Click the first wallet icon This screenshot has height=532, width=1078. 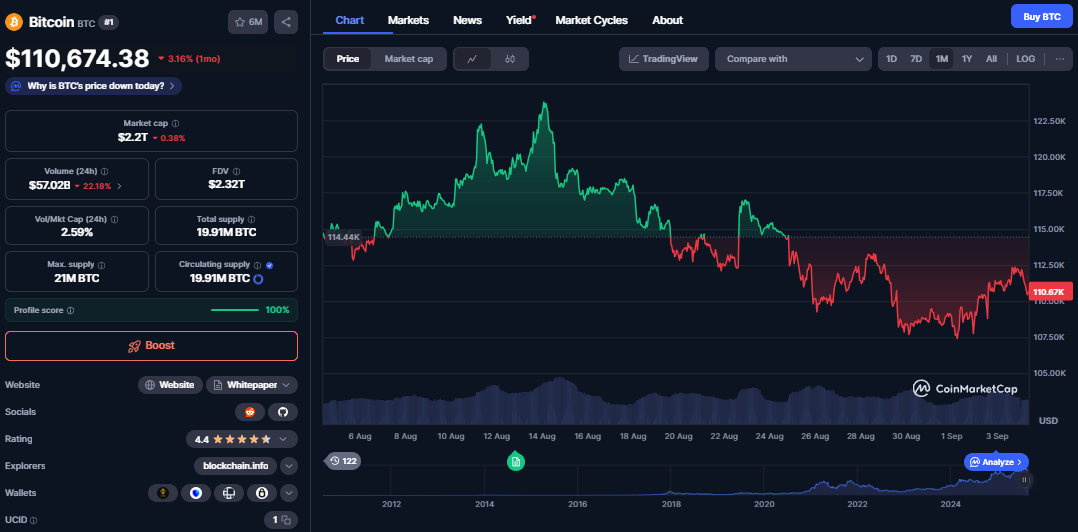click(163, 493)
